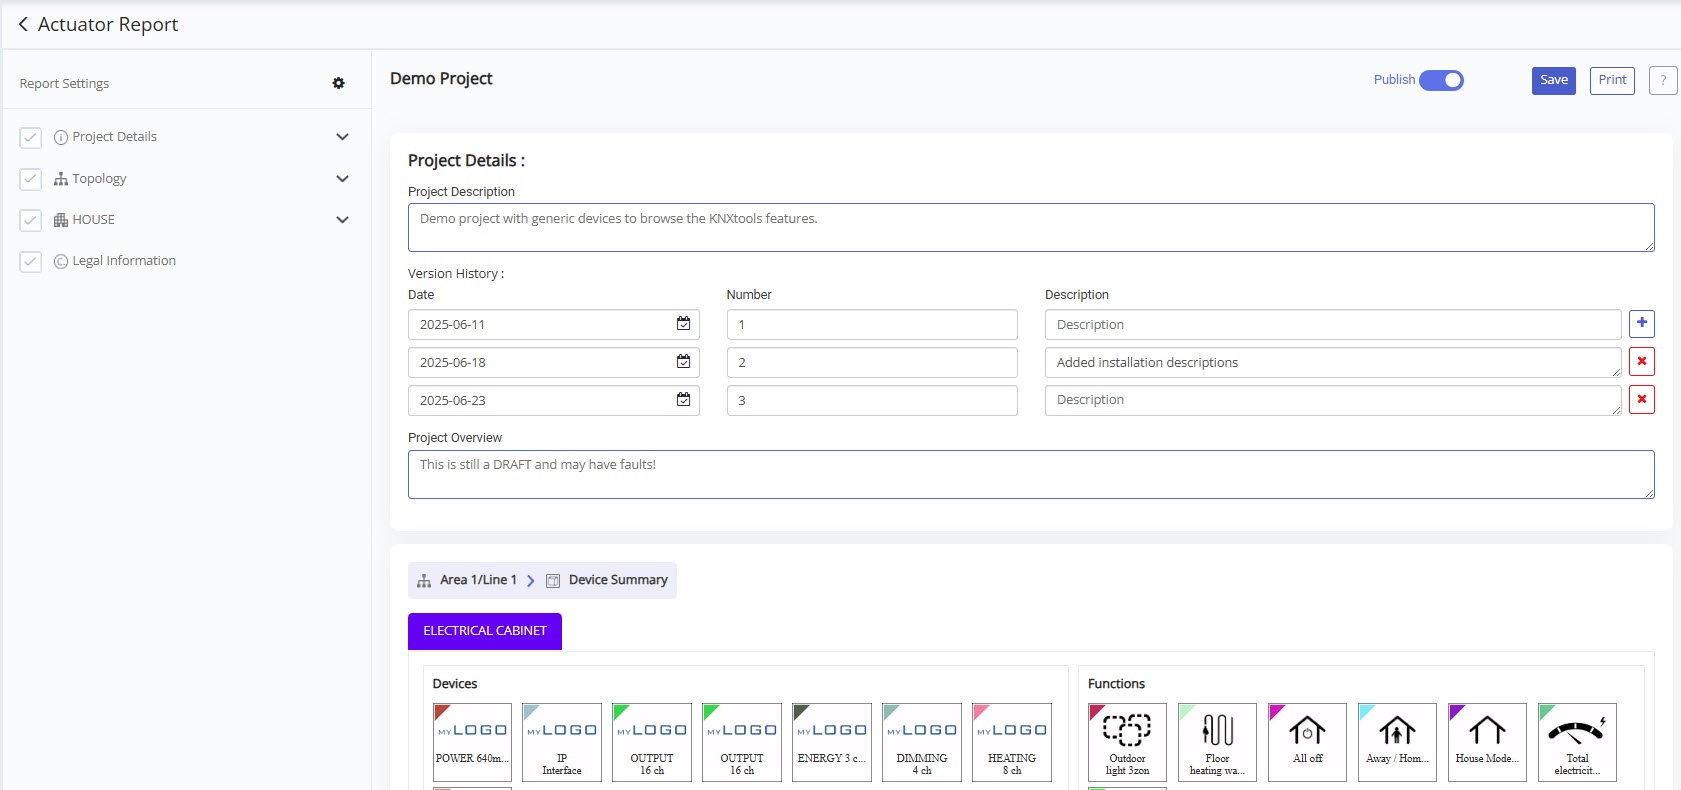Click the Project Details sidebar label
The image size is (1681, 790).
(114, 137)
